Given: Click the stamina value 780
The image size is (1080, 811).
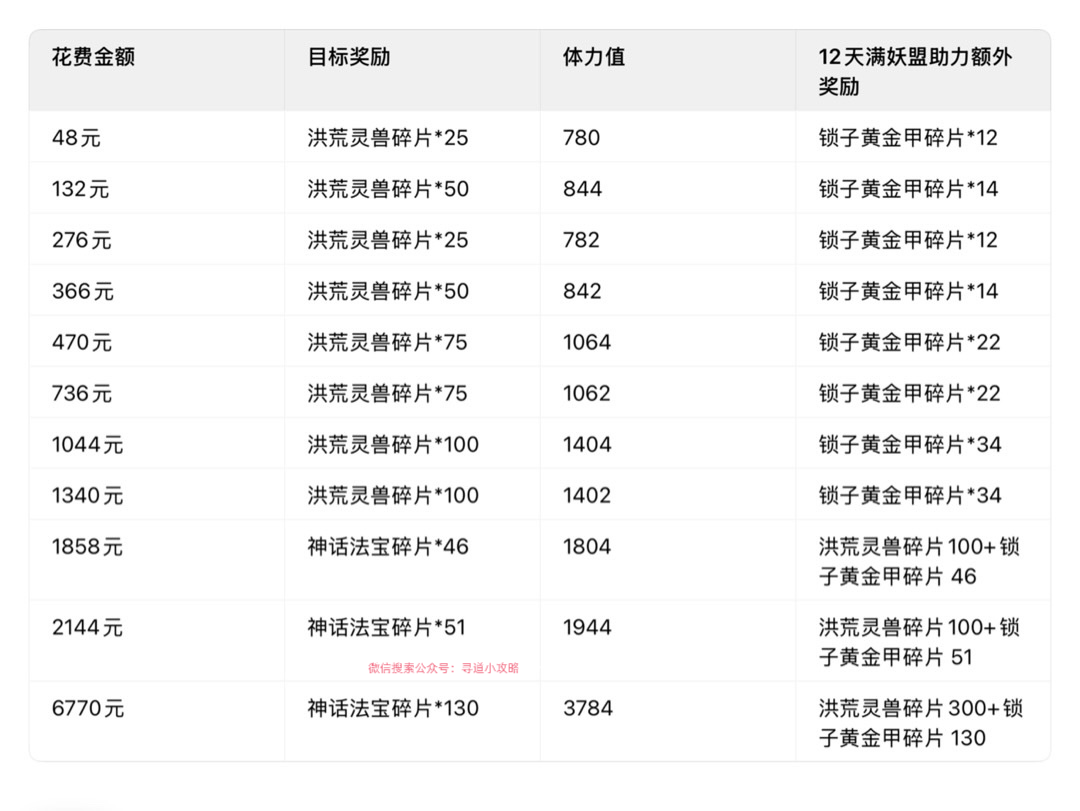Looking at the screenshot, I should point(582,138).
